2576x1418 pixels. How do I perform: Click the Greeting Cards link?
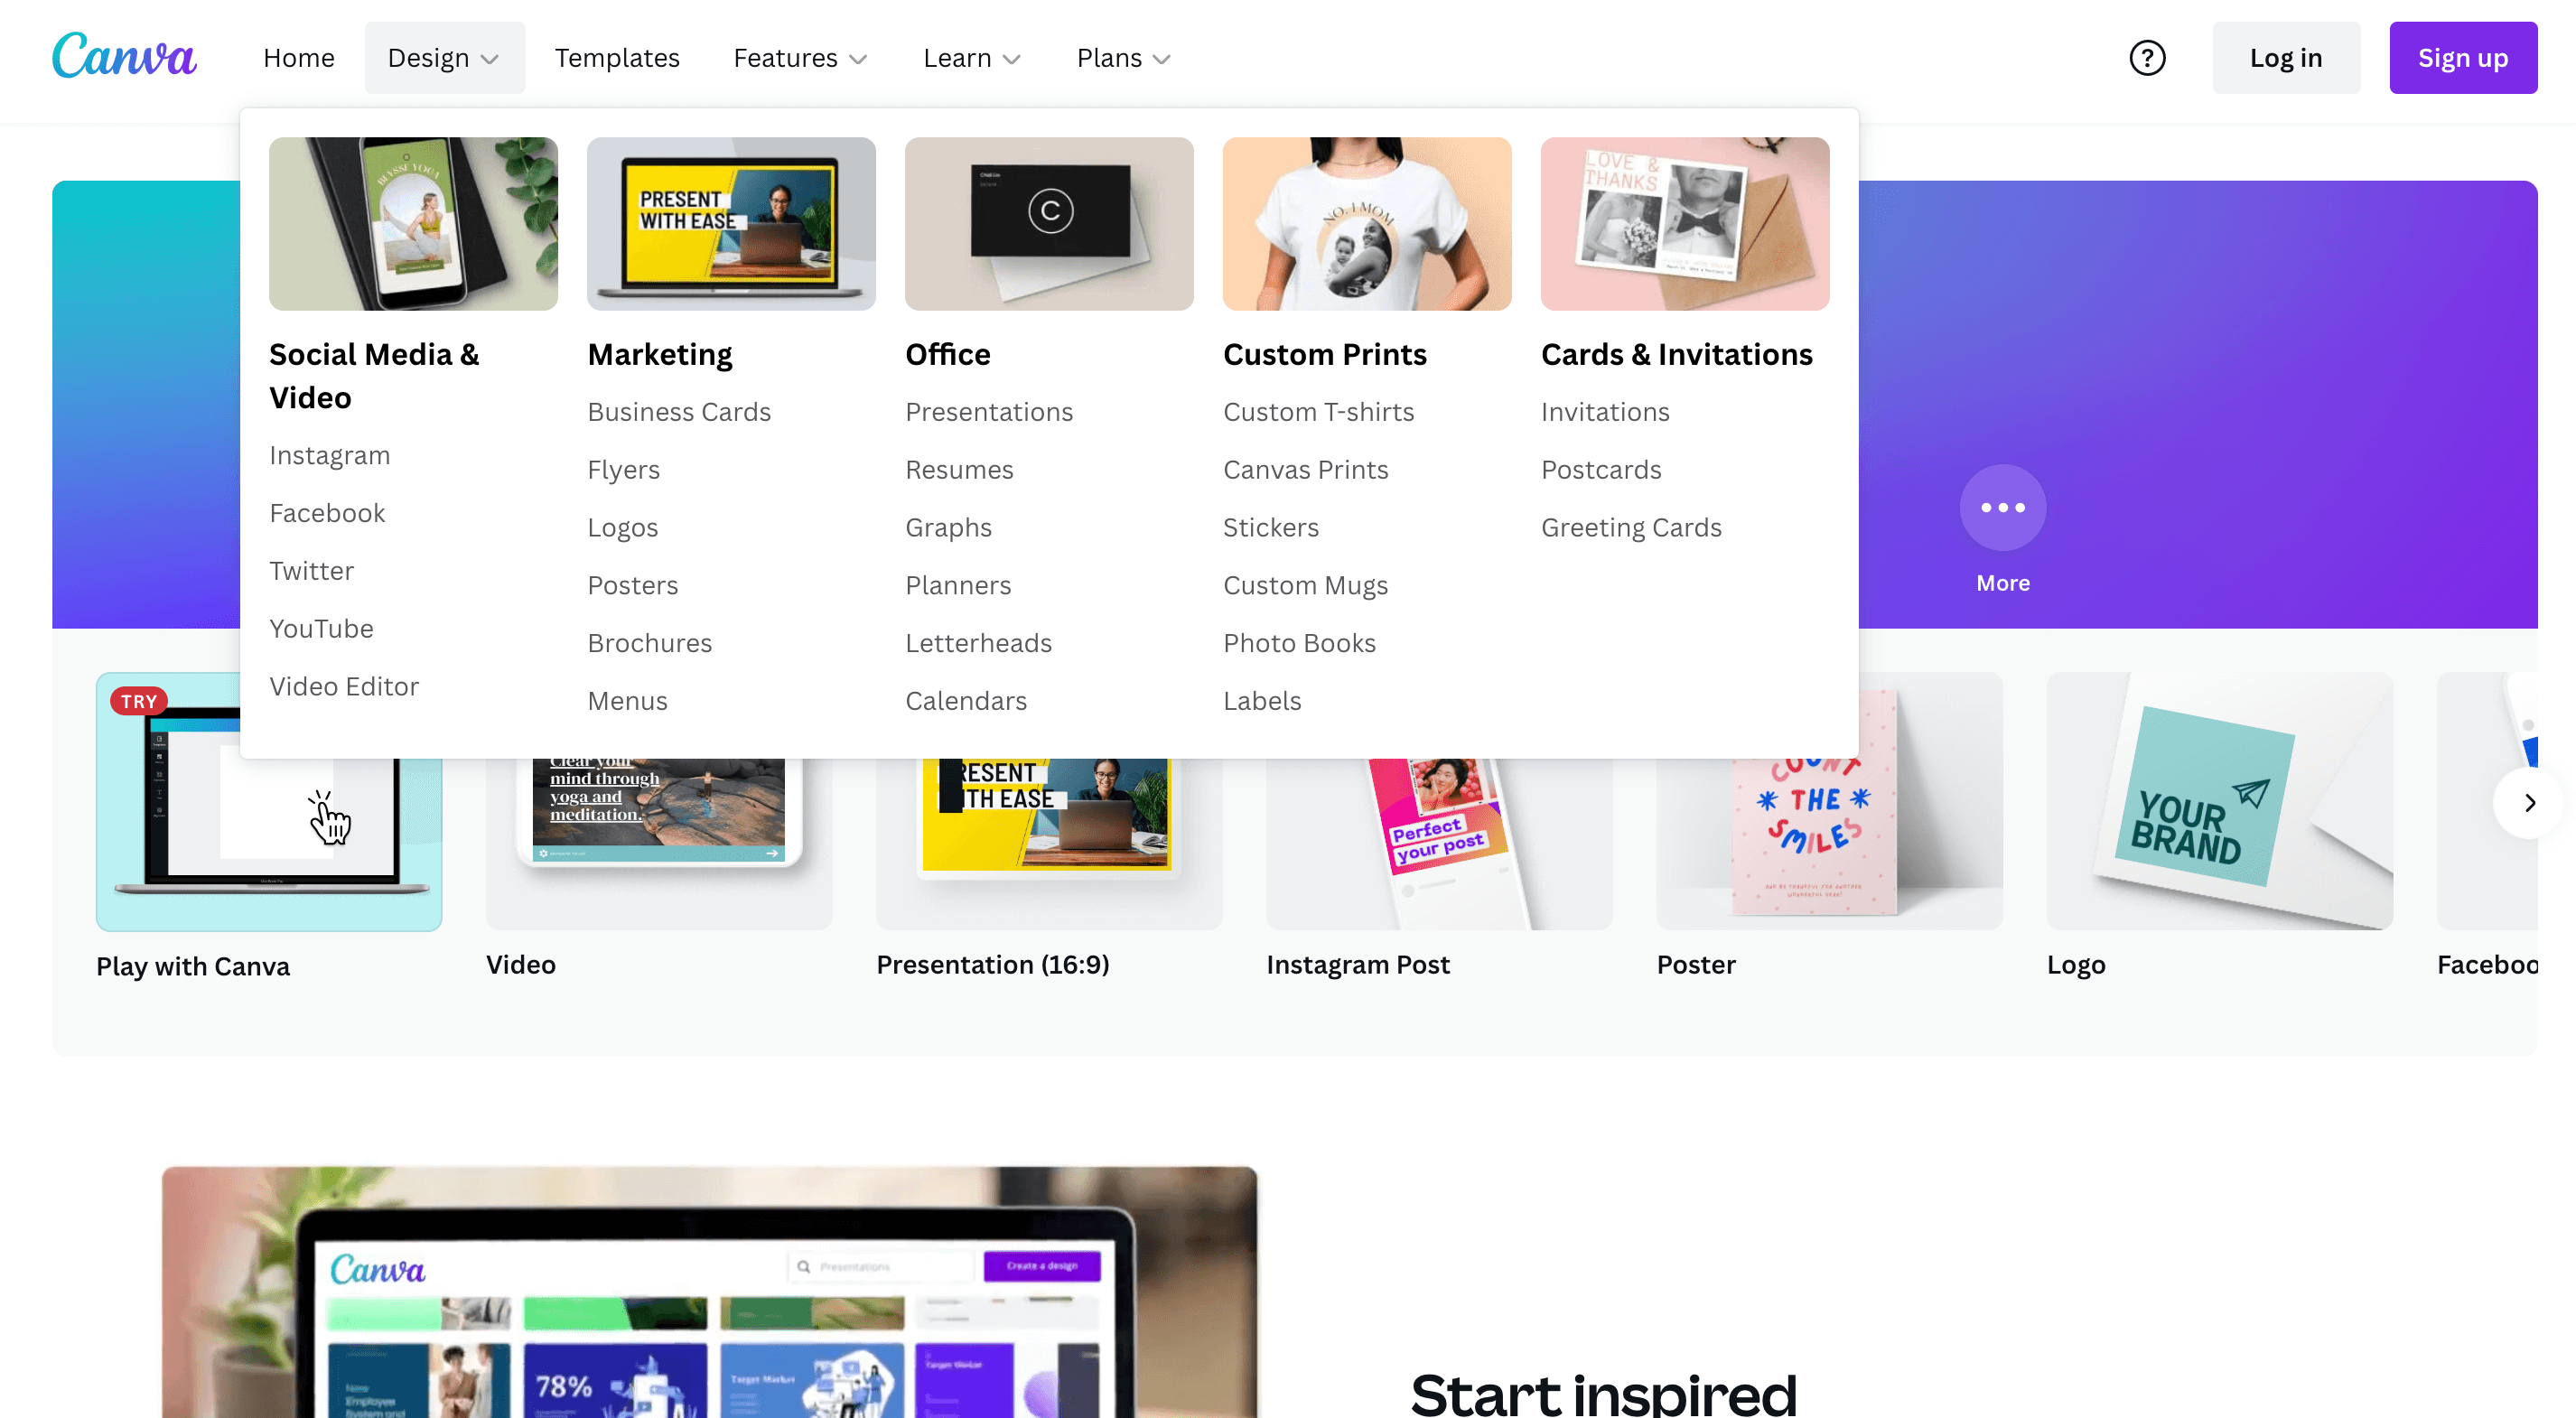pos(1631,527)
